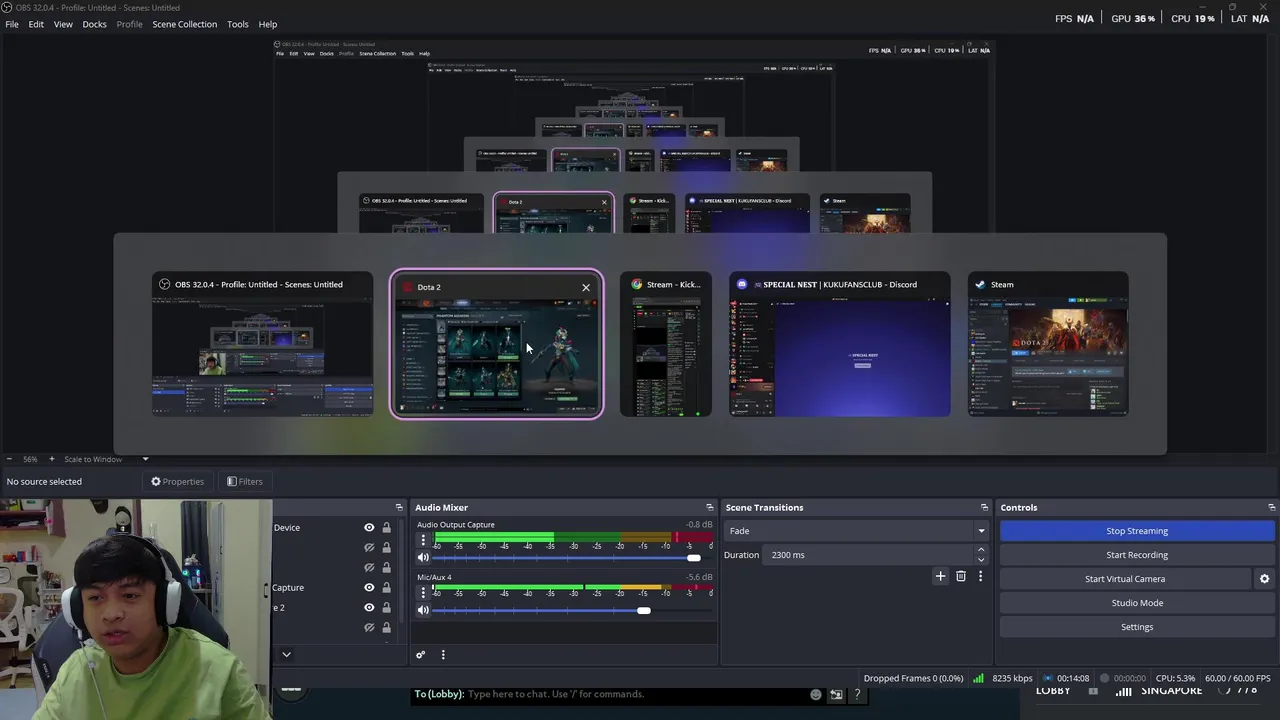Screen dimensions: 1280x720
Task: Add a new scene transition with plus
Action: pyautogui.click(x=940, y=576)
